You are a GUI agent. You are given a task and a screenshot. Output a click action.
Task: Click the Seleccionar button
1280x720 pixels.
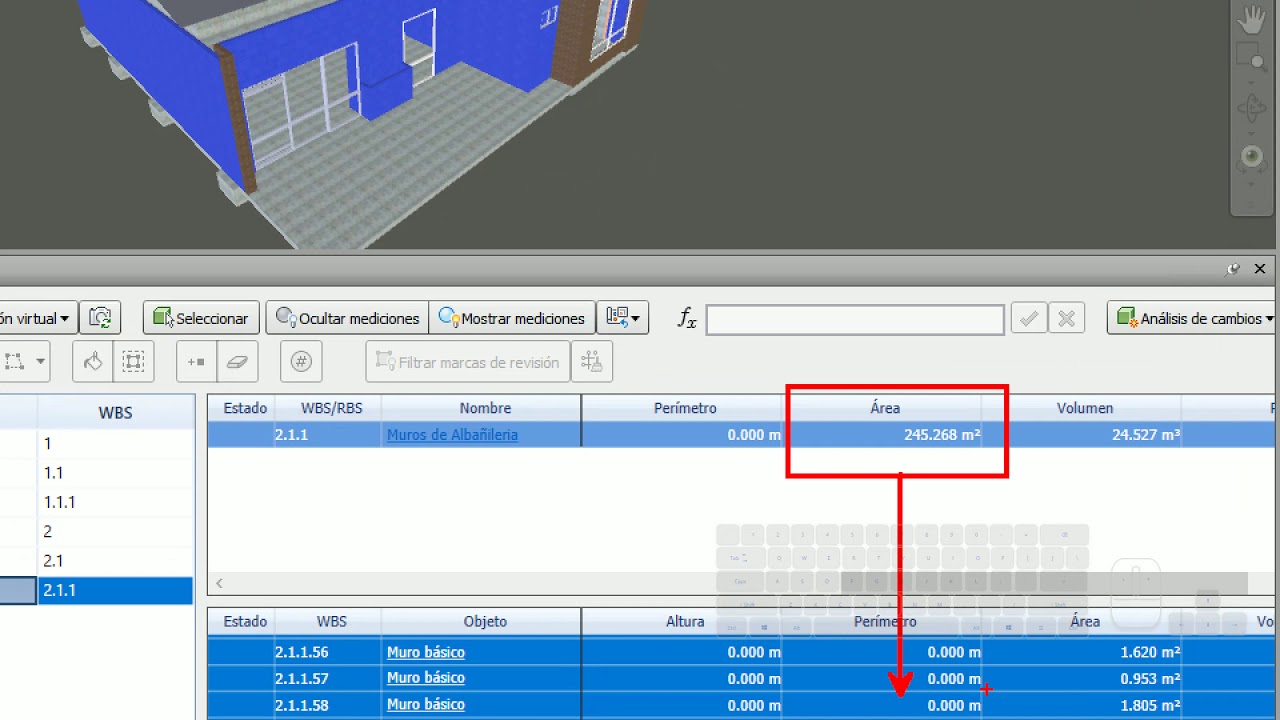[202, 318]
